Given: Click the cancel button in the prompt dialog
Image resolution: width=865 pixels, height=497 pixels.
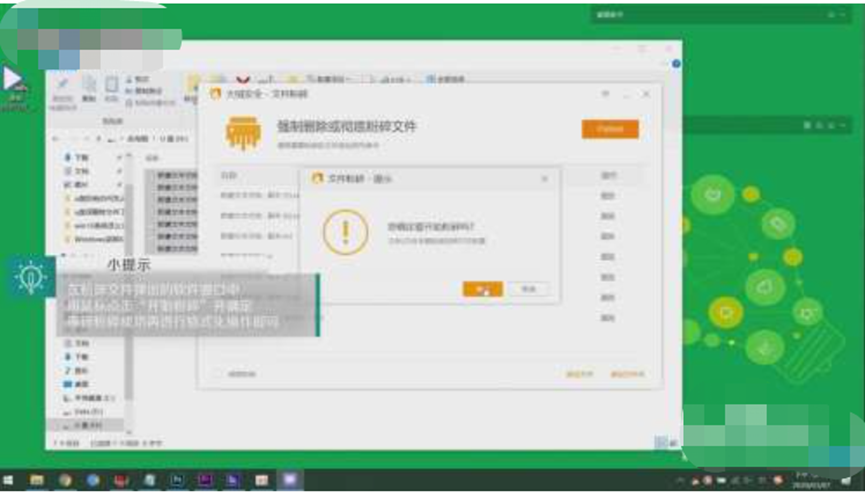Looking at the screenshot, I should (528, 289).
